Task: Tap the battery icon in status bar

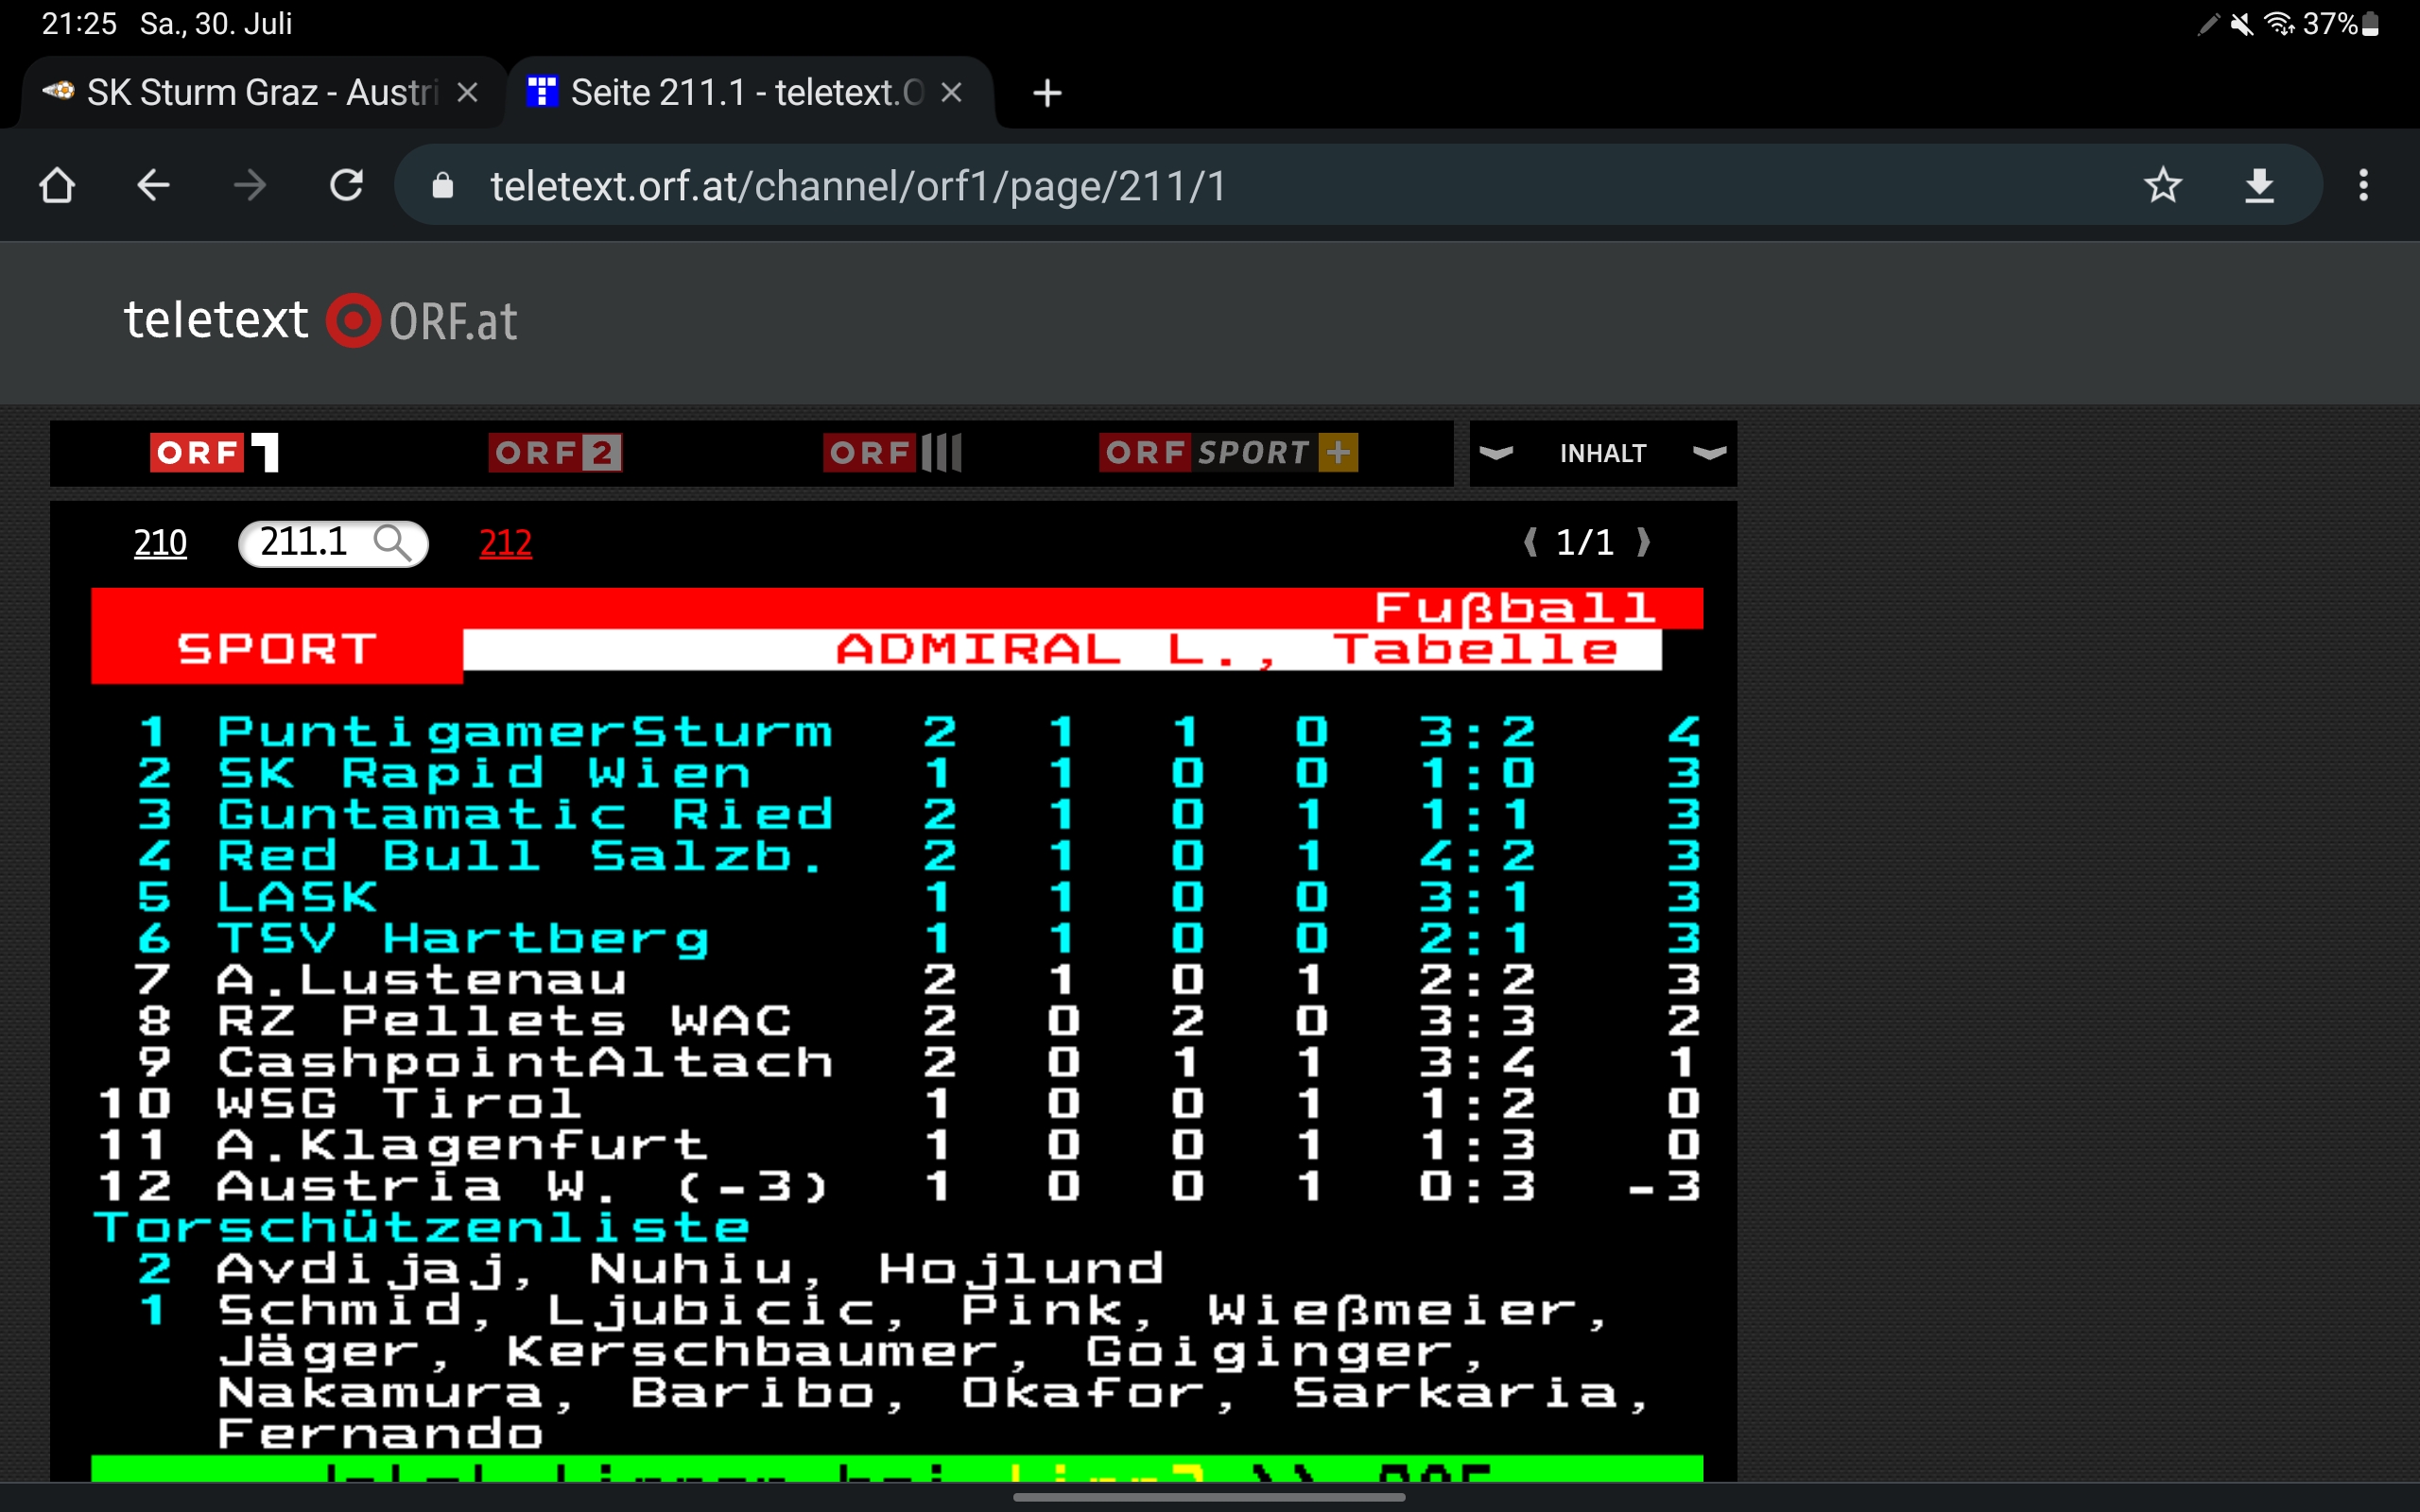Action: pos(2369,24)
